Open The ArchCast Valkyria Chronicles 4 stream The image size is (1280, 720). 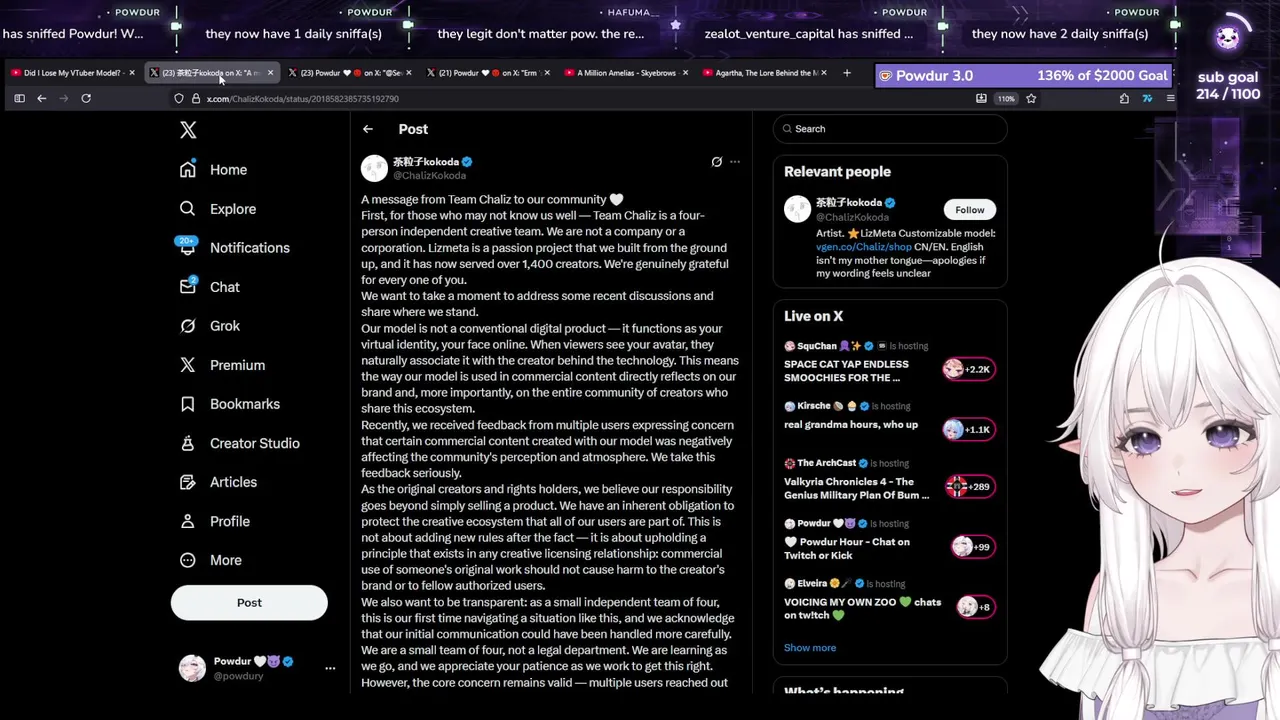pyautogui.click(x=856, y=488)
